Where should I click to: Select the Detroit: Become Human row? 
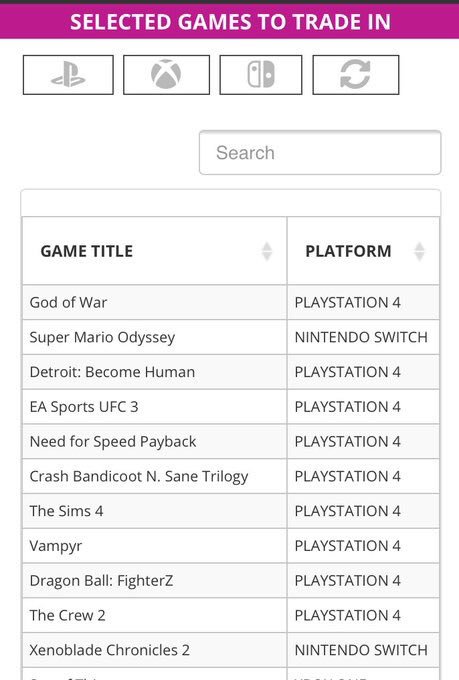231,372
